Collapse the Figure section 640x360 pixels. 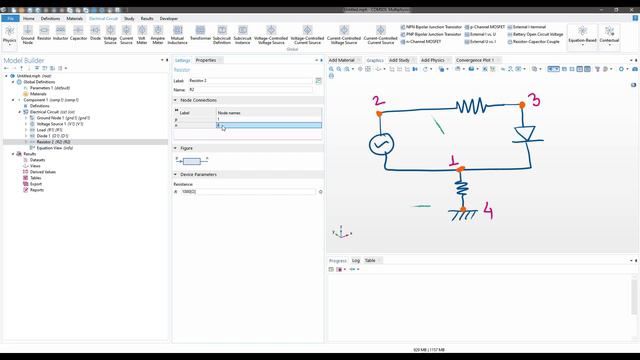pos(176,148)
